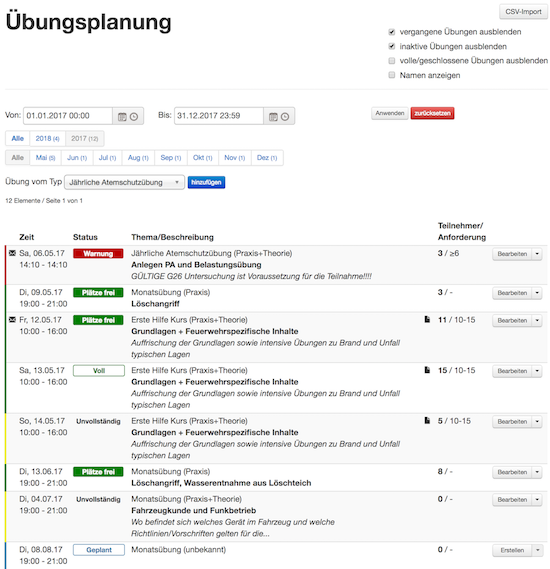The height and width of the screenshot is (569, 550).
Task: Click Erstellen for the 08.08.17 exercise
Action: pos(512,550)
